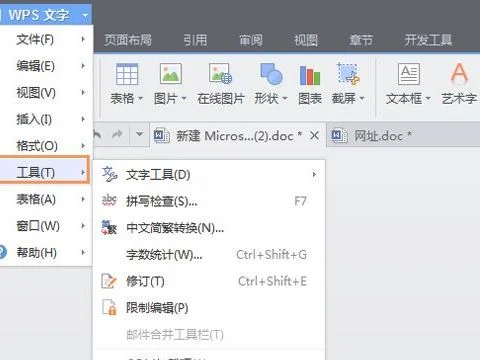Click the 艺术字 word art icon
Image resolution: width=480 pixels, height=360 pixels.
[x=459, y=73]
